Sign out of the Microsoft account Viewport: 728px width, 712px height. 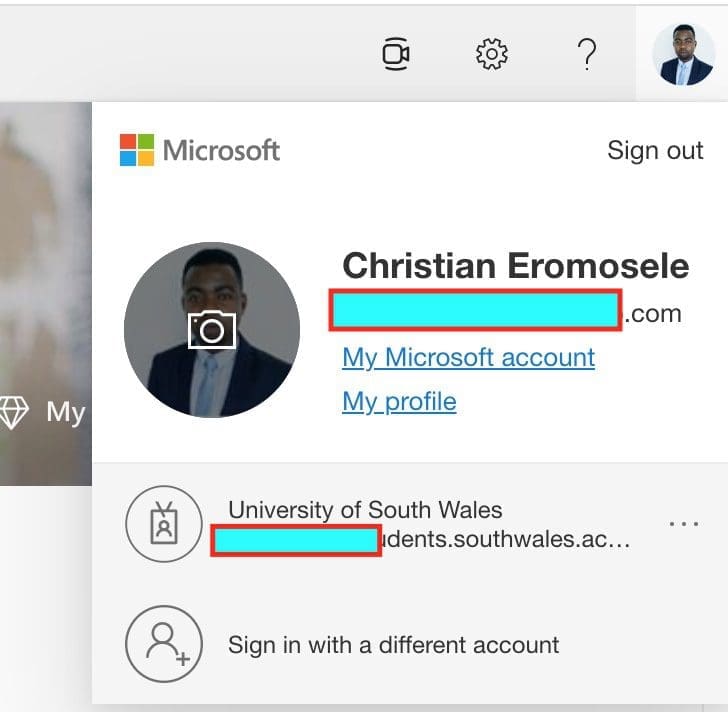point(655,151)
